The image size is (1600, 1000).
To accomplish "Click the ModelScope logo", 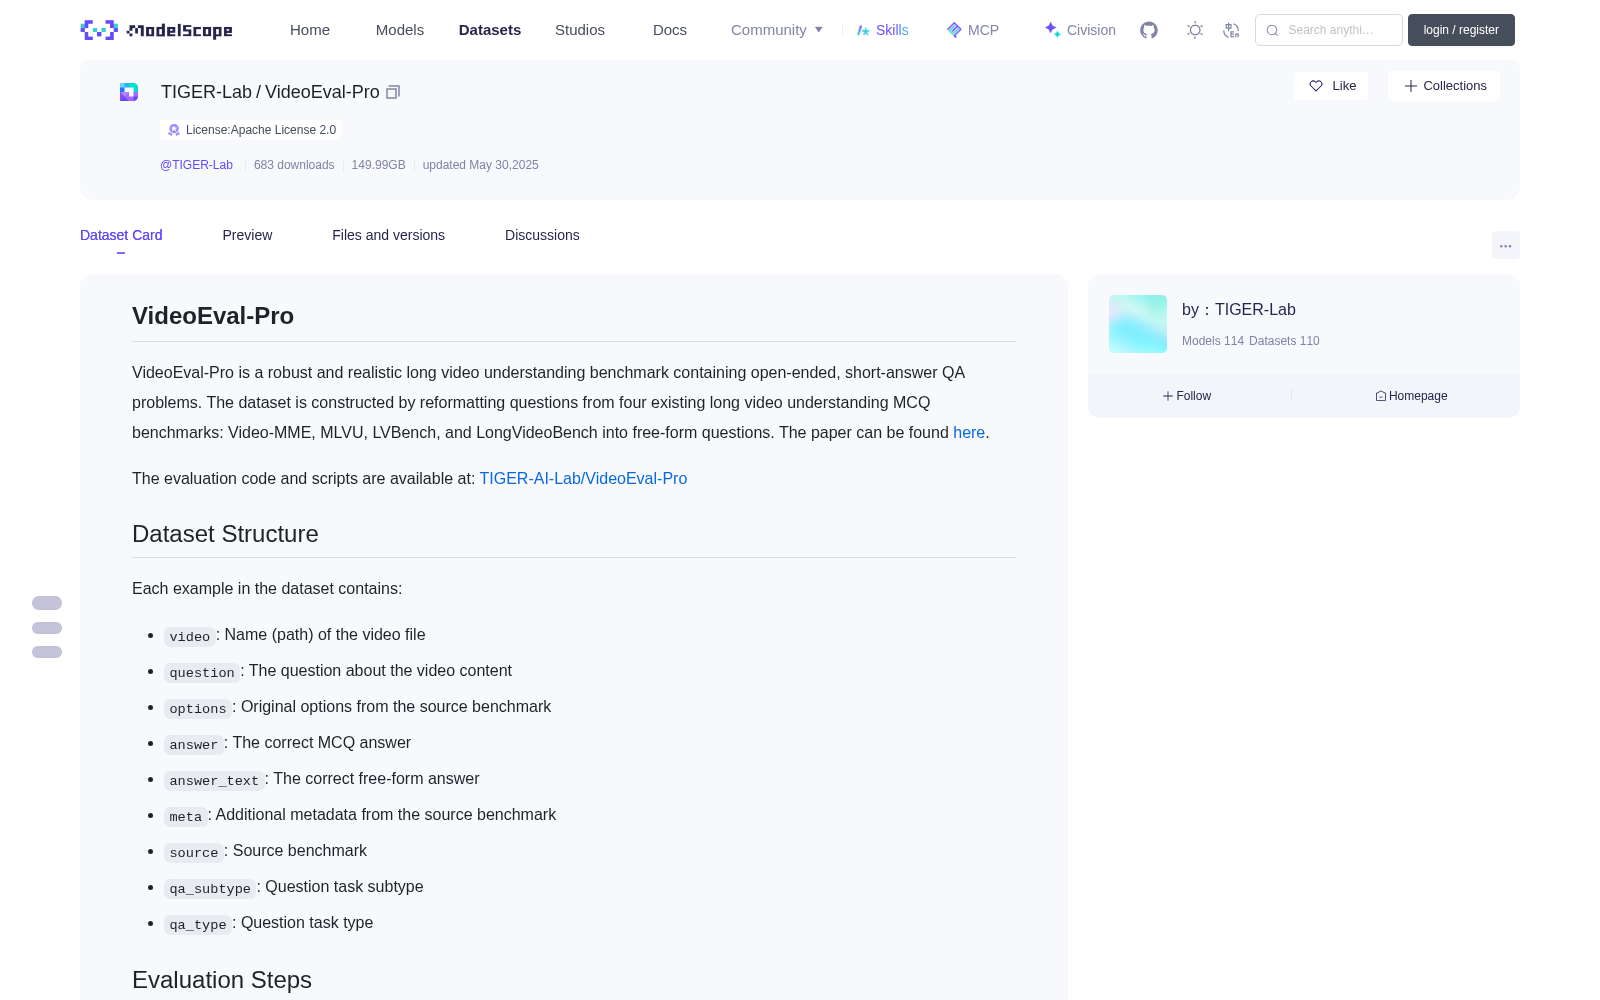I will [156, 30].
